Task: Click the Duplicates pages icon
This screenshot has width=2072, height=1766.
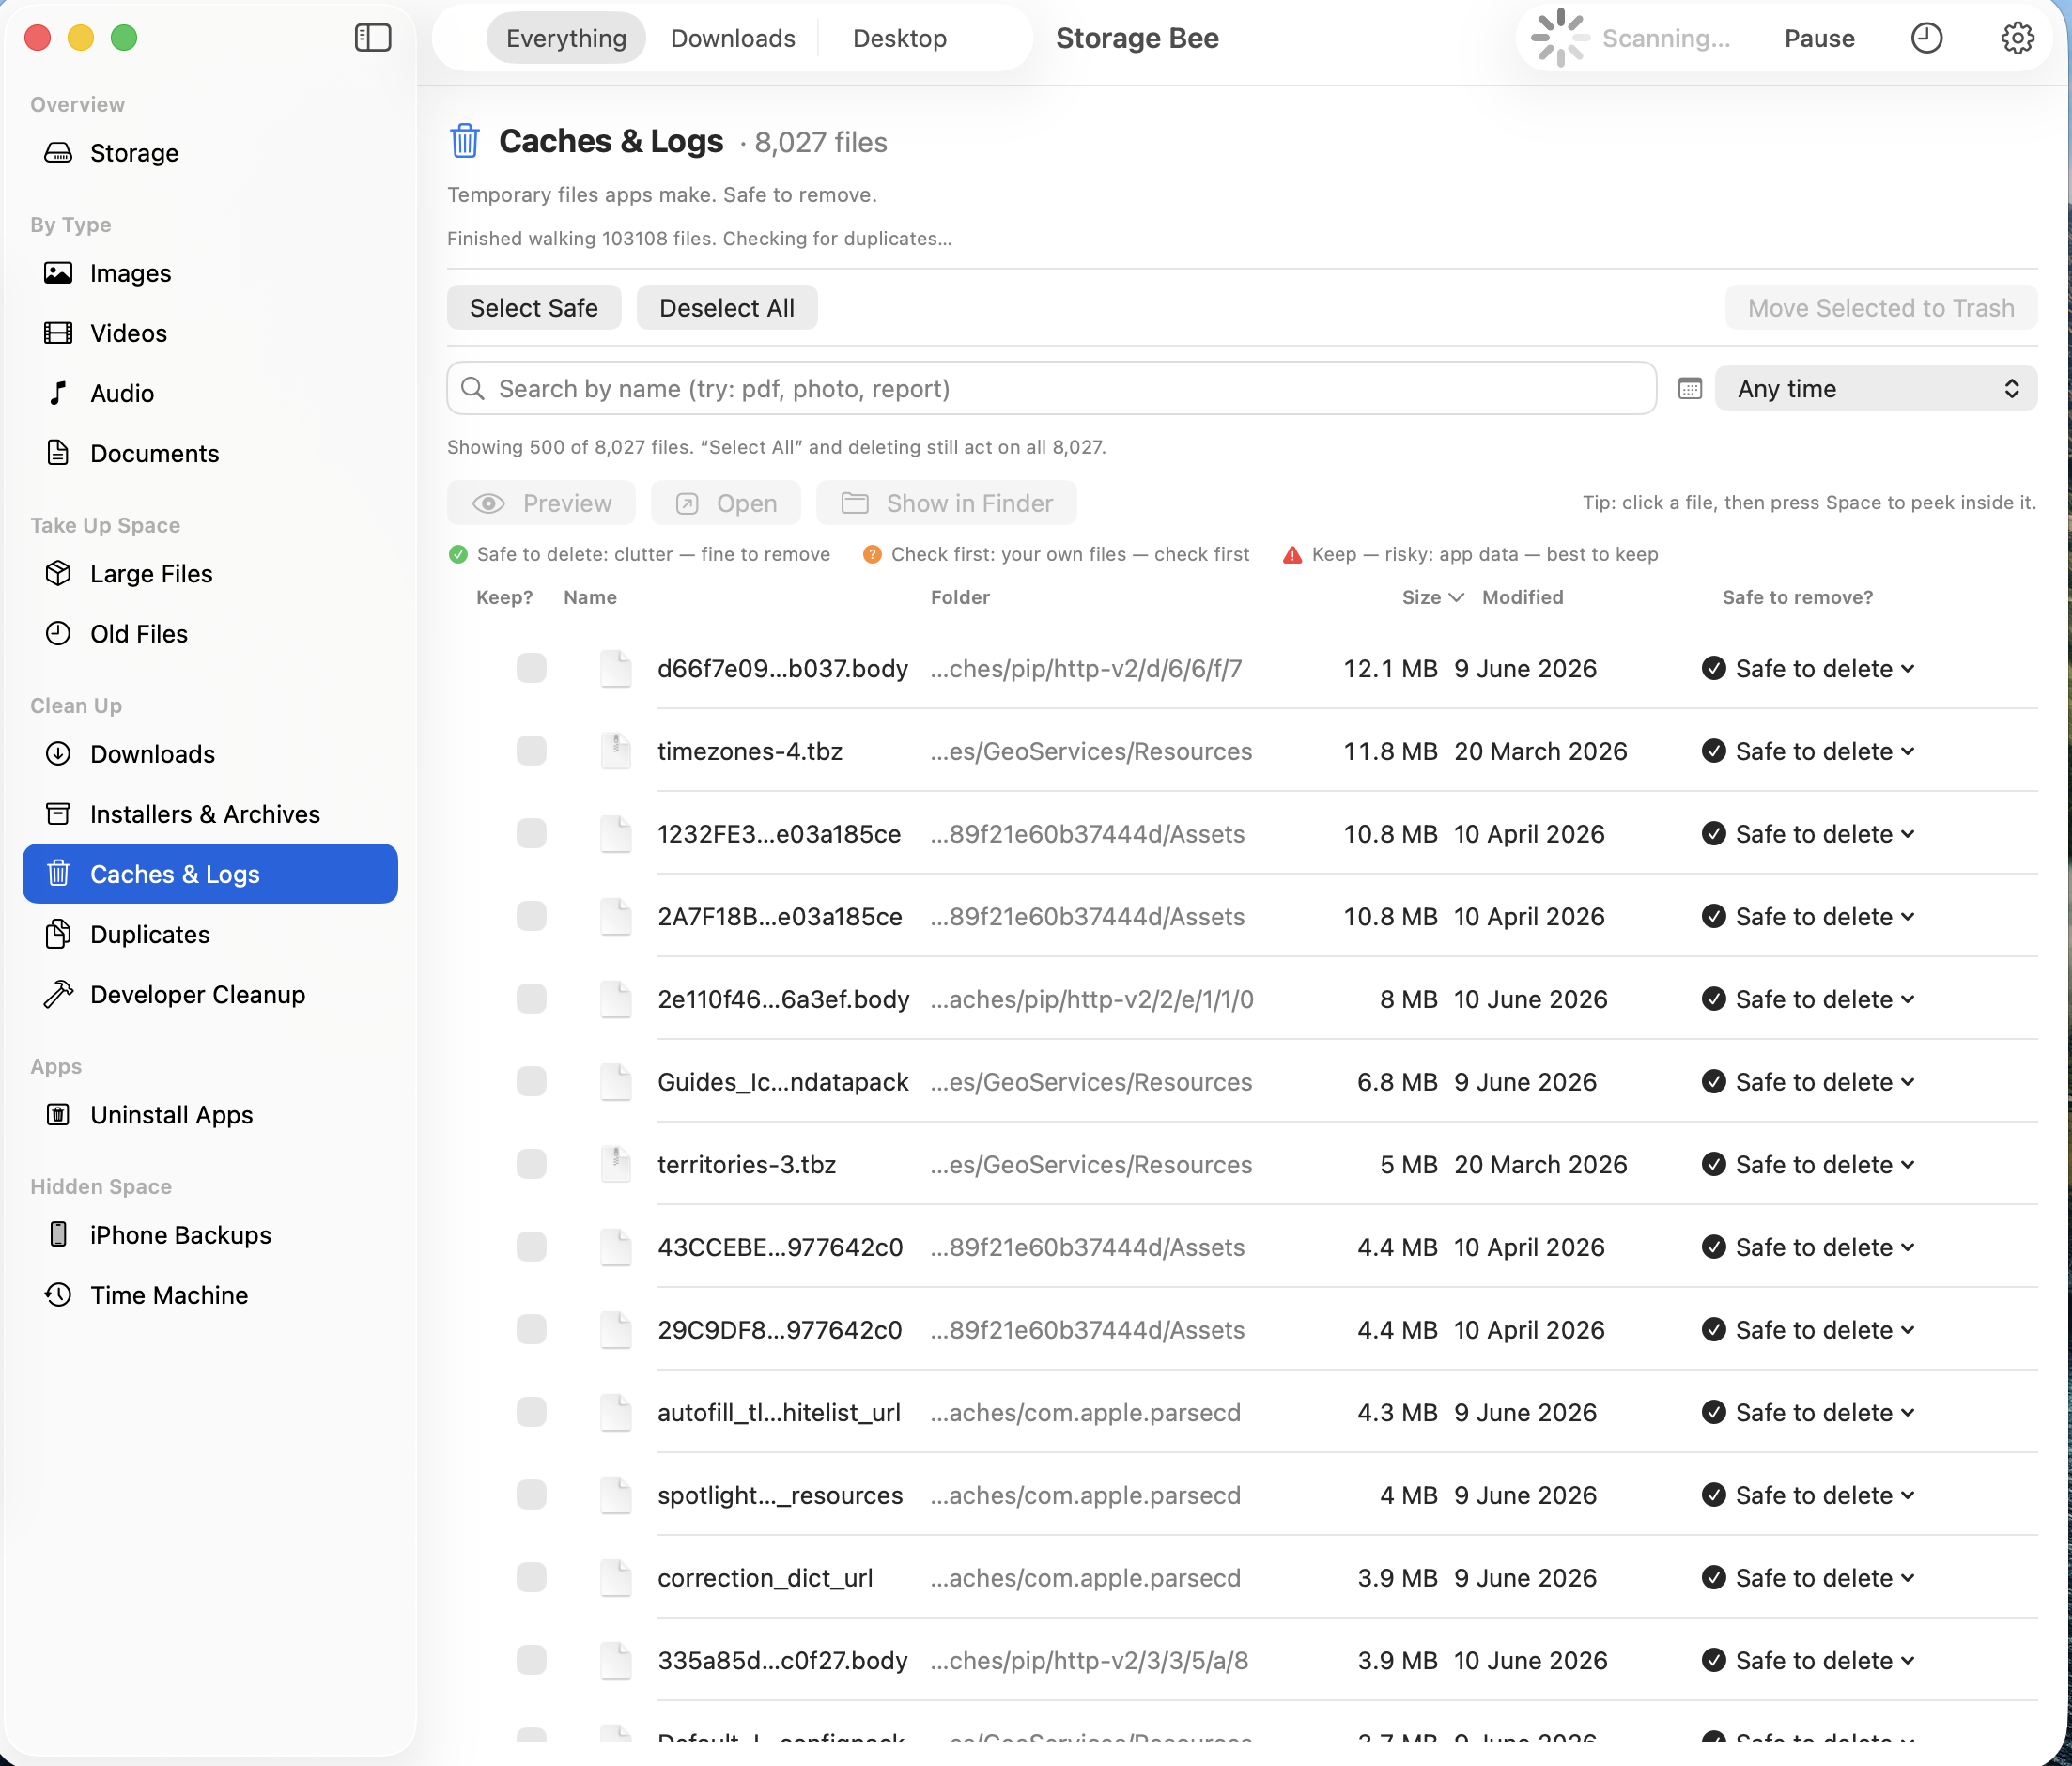Action: pyautogui.click(x=59, y=933)
